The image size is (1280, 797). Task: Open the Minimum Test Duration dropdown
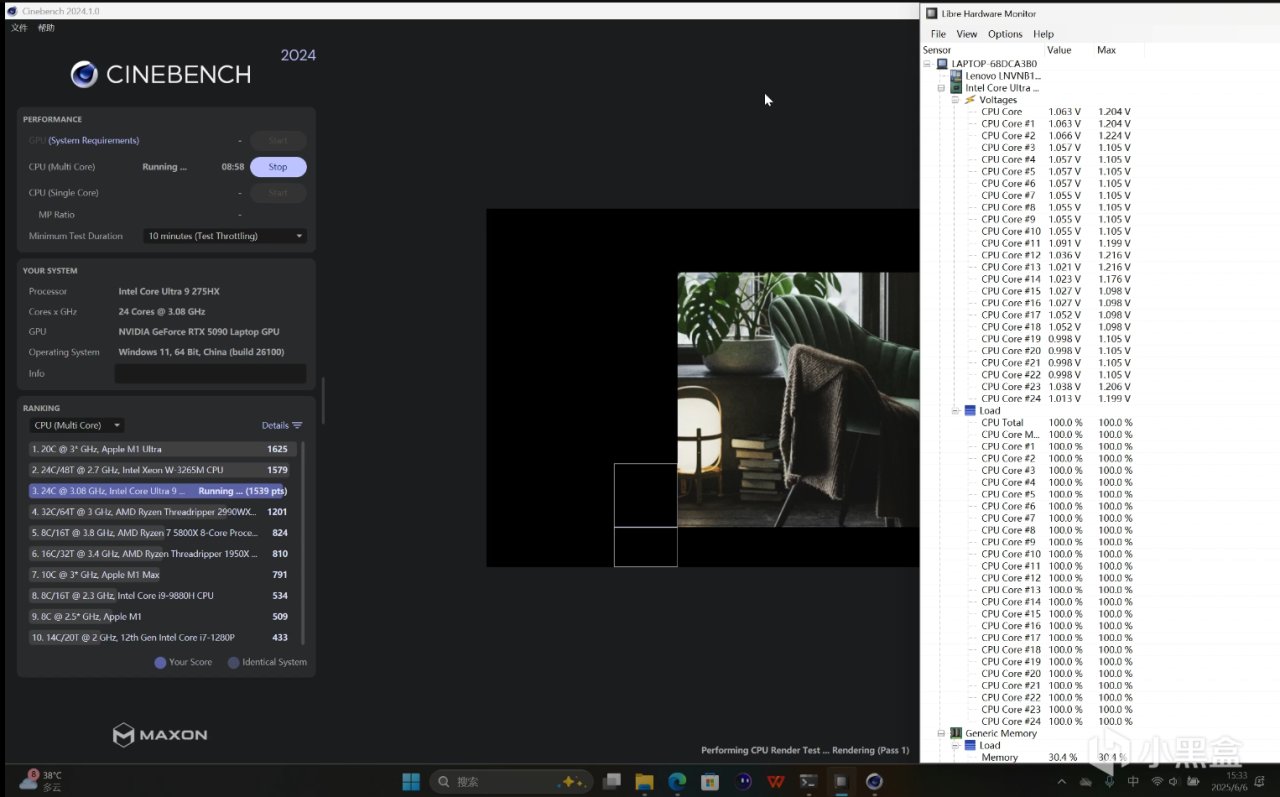[x=225, y=236]
